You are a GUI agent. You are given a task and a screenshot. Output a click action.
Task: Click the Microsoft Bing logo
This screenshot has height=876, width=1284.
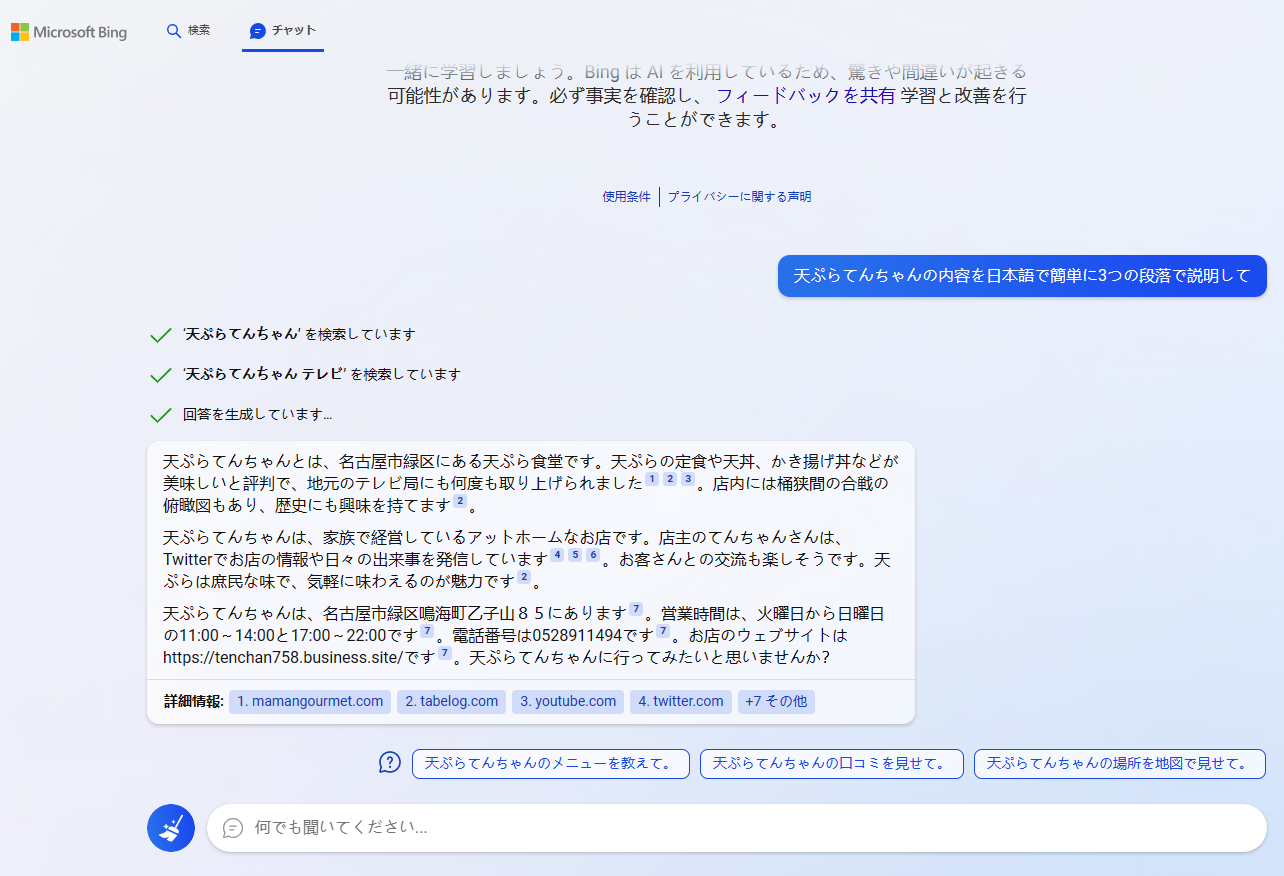point(69,32)
